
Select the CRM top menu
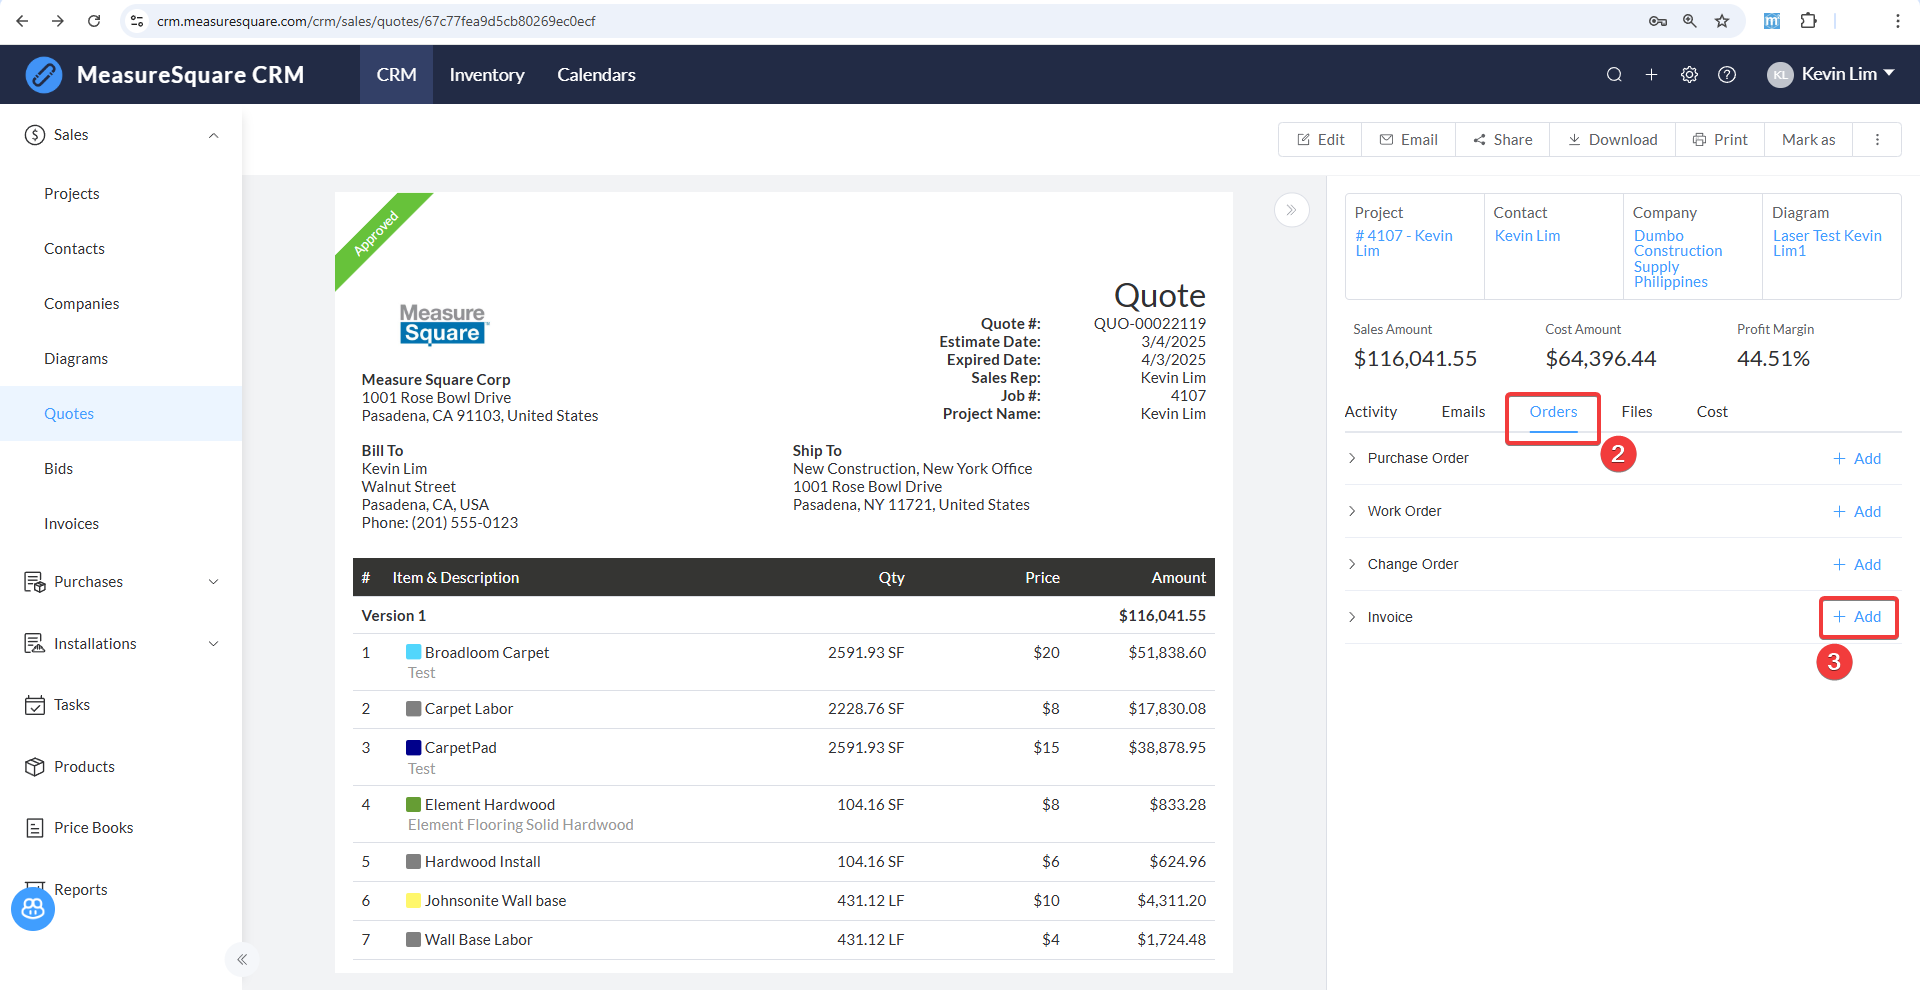tap(397, 75)
